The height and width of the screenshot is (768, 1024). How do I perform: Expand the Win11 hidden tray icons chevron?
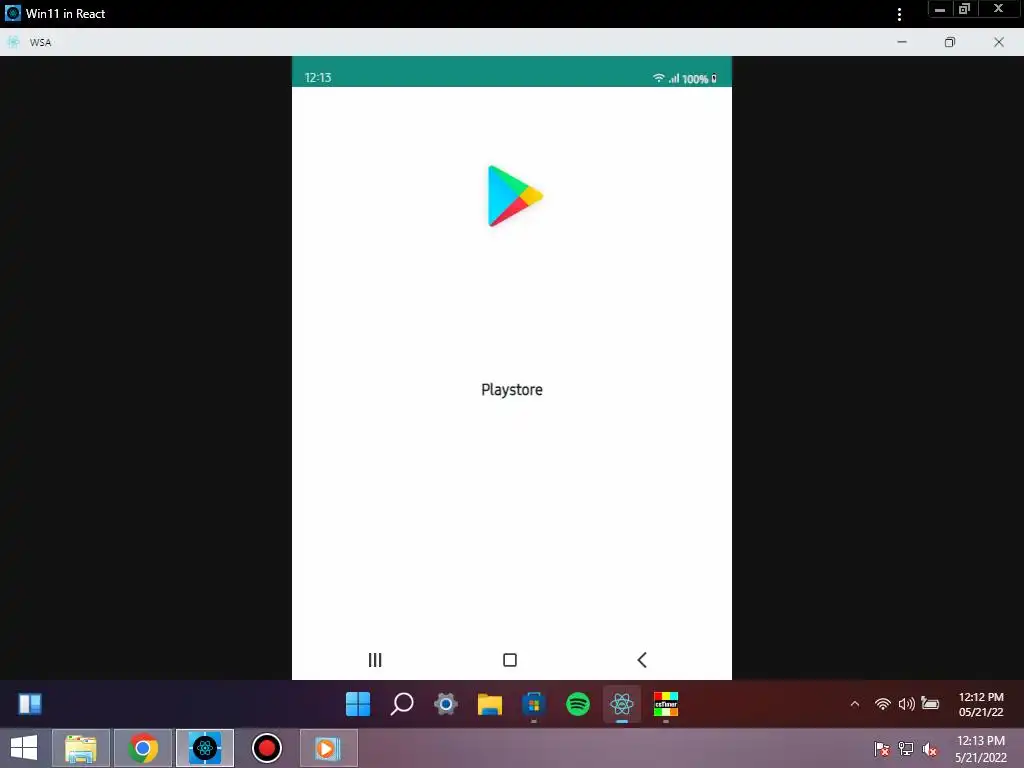pos(855,703)
